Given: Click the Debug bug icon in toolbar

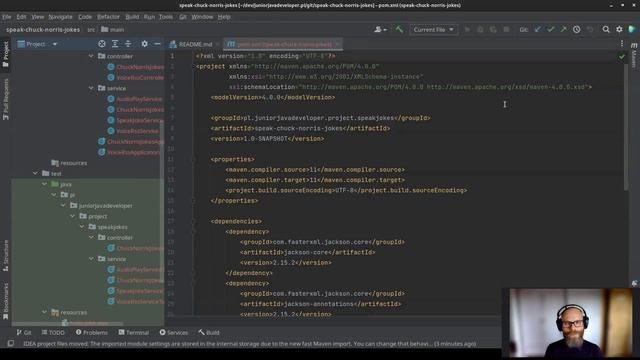Looking at the screenshot, I should click(480, 29).
